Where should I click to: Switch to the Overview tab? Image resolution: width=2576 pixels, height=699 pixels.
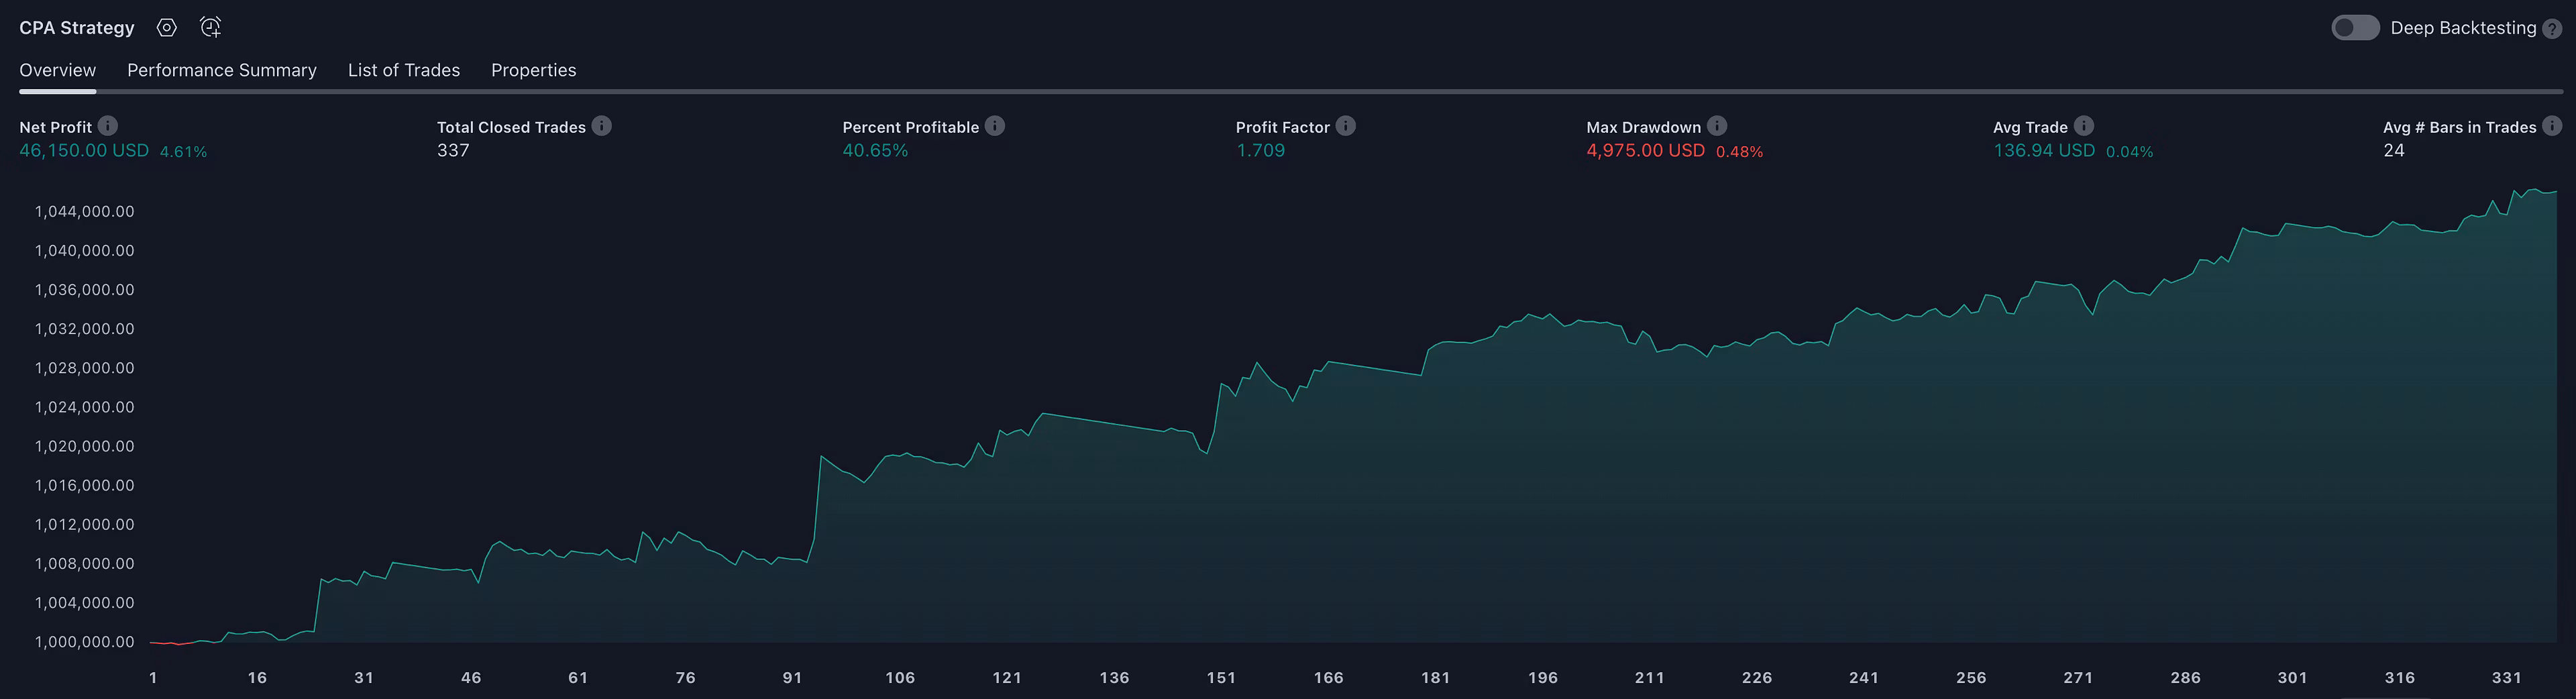click(58, 70)
